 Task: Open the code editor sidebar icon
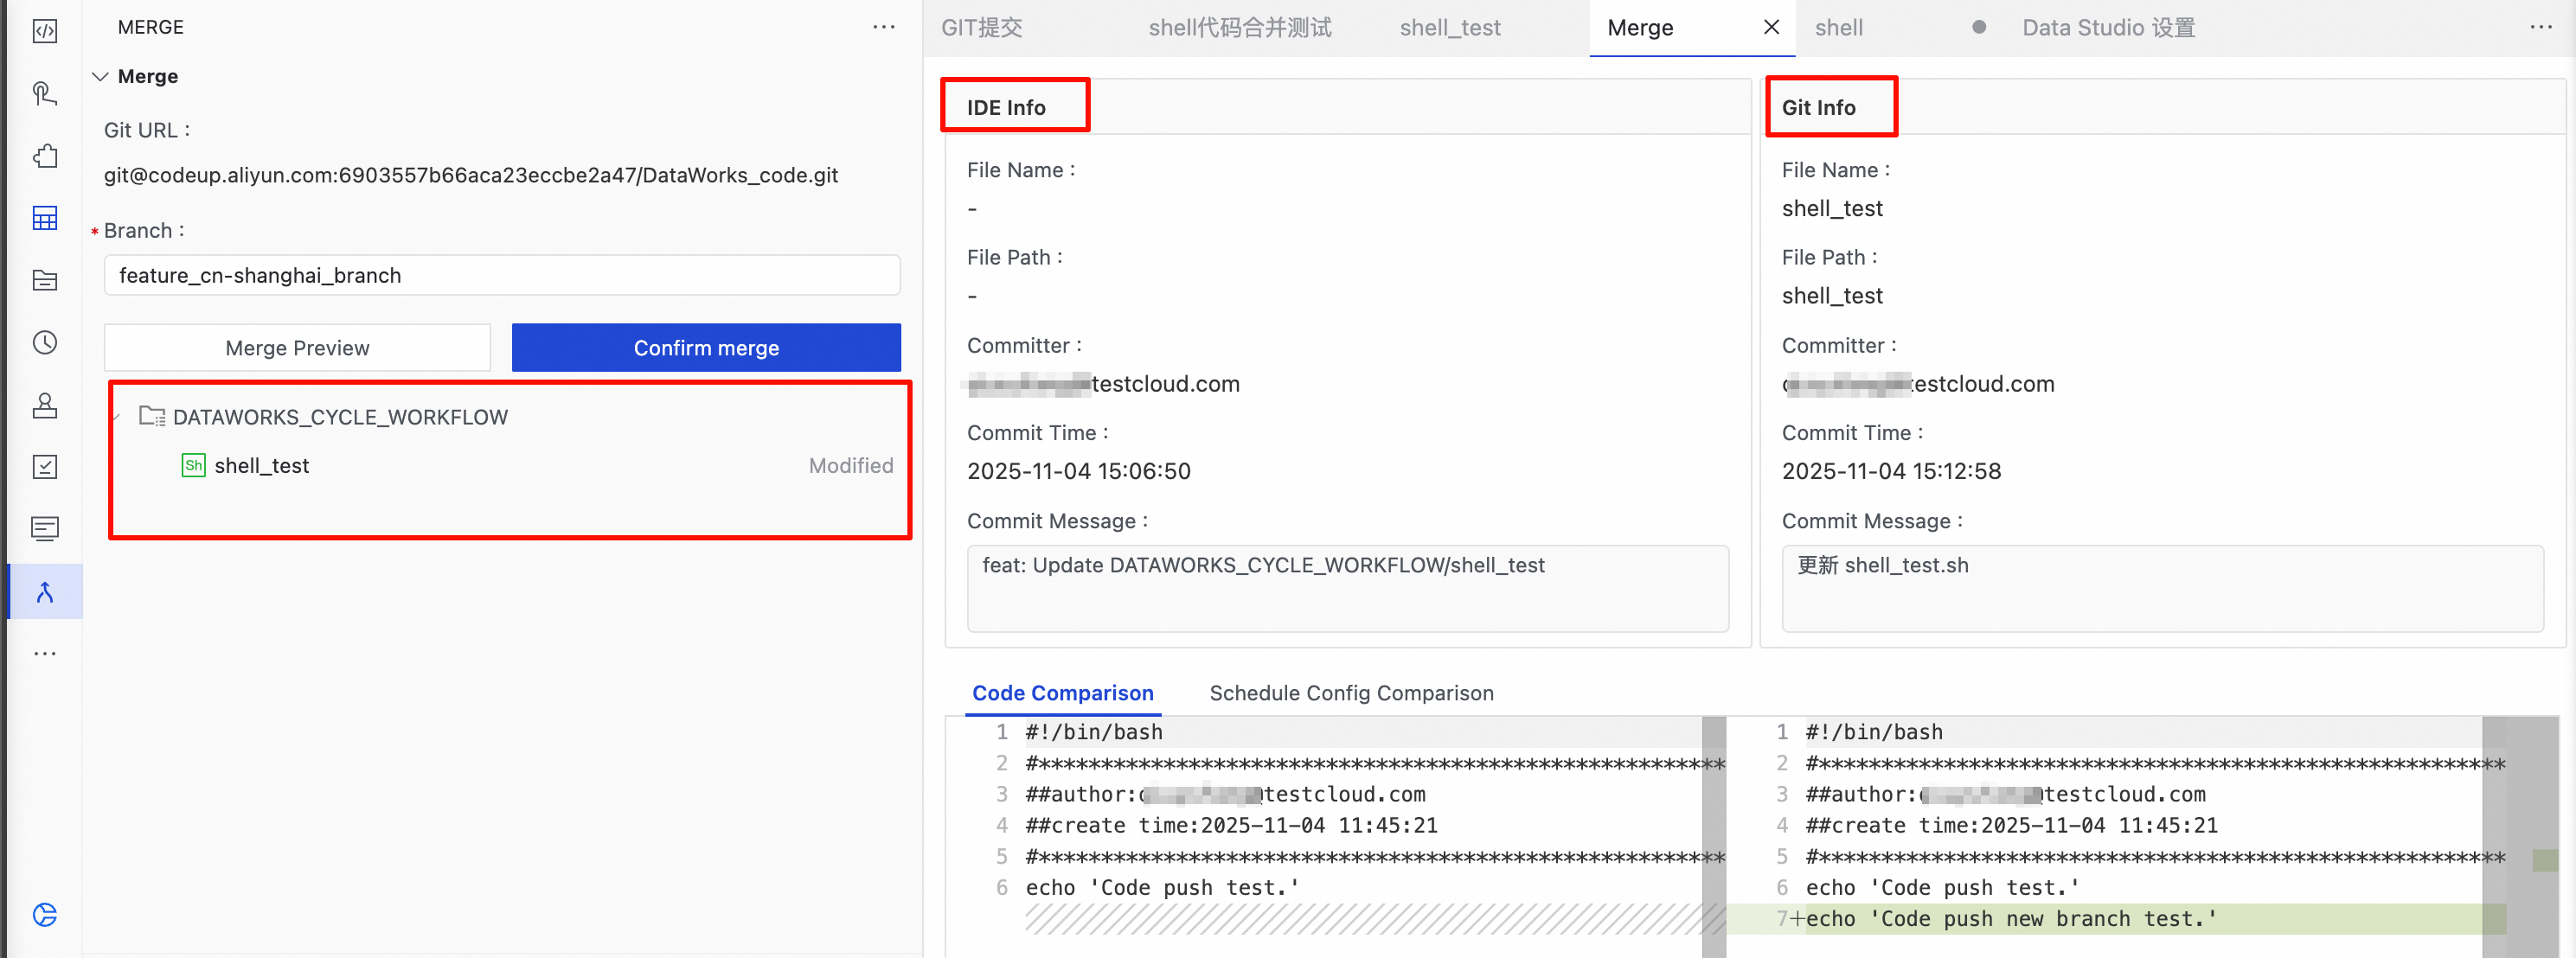click(x=45, y=31)
